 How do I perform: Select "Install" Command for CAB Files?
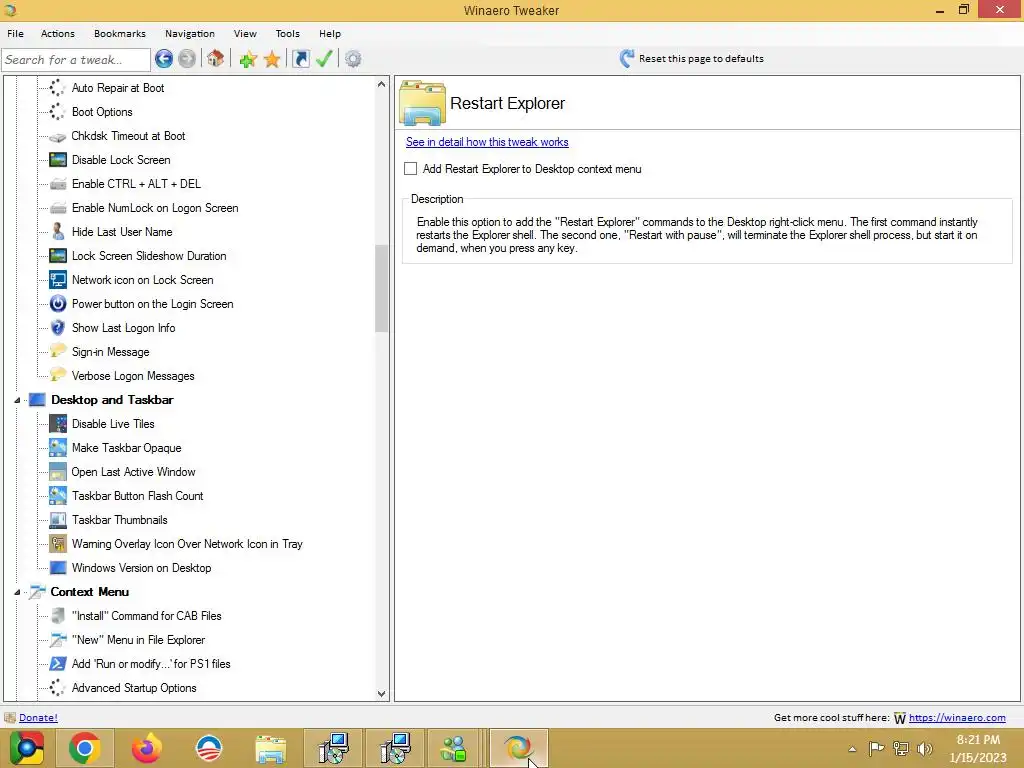146,616
